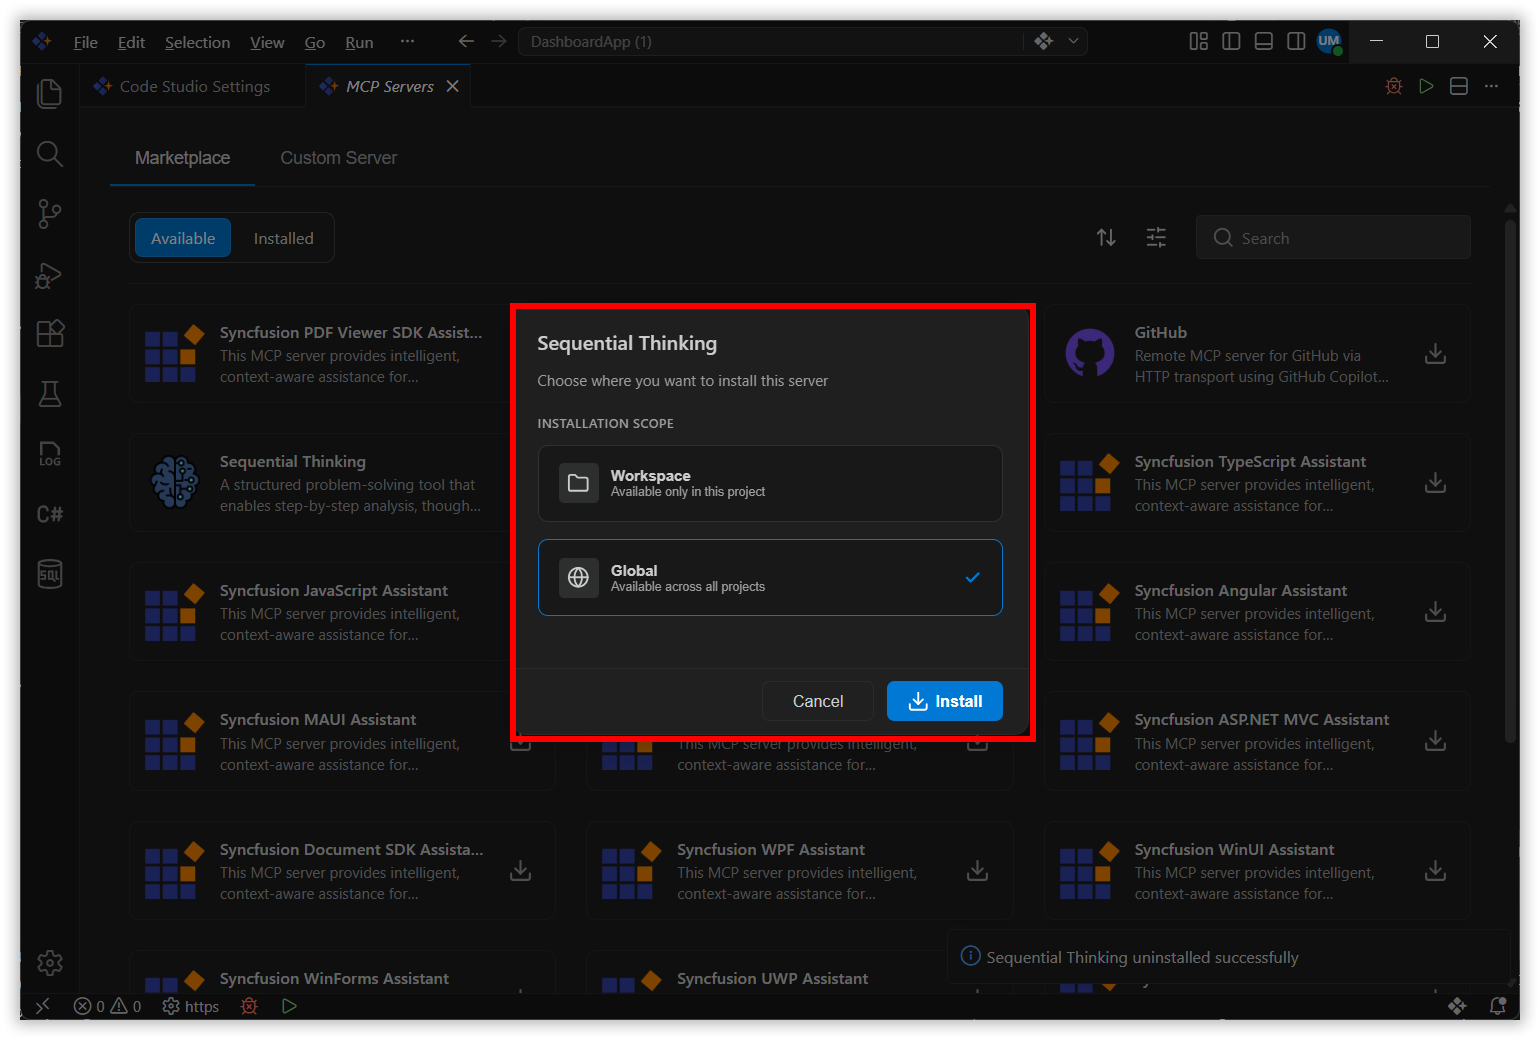1540x1040 pixels.
Task: Open the editor More Actions ellipsis
Action: tap(1491, 86)
